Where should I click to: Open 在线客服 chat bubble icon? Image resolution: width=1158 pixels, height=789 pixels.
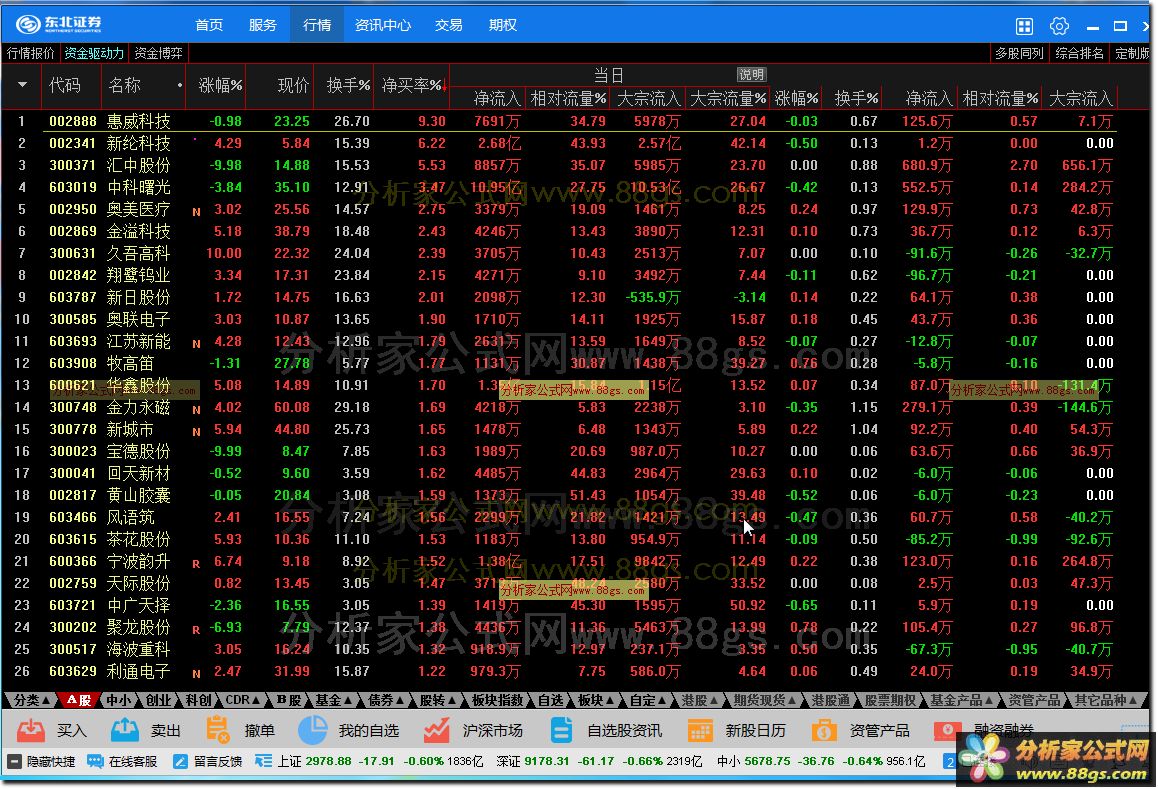95,761
